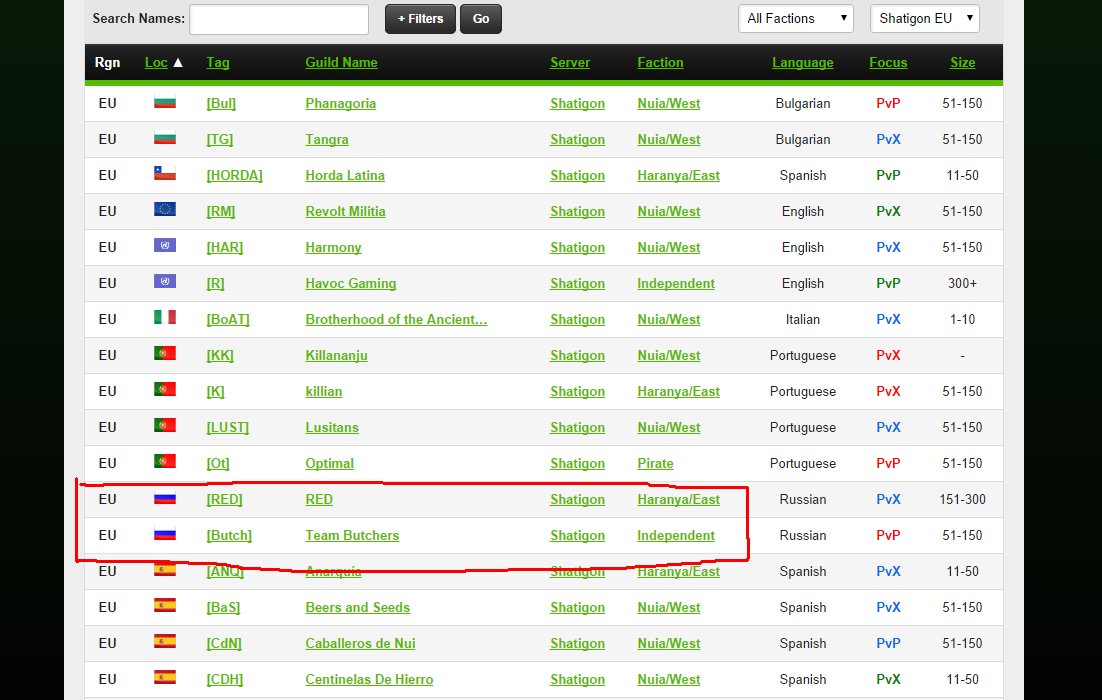
Task: Click the [Butch] tag link
Action: coord(229,535)
